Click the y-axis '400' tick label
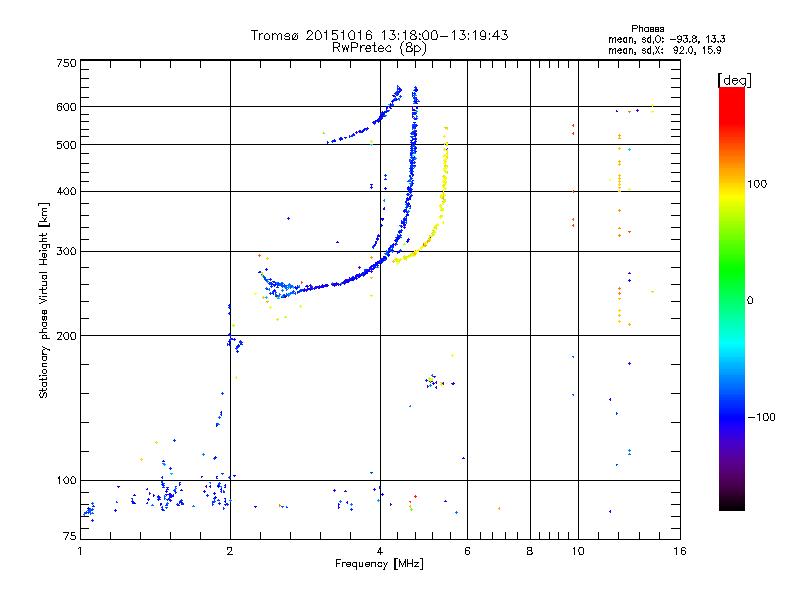 67,191
